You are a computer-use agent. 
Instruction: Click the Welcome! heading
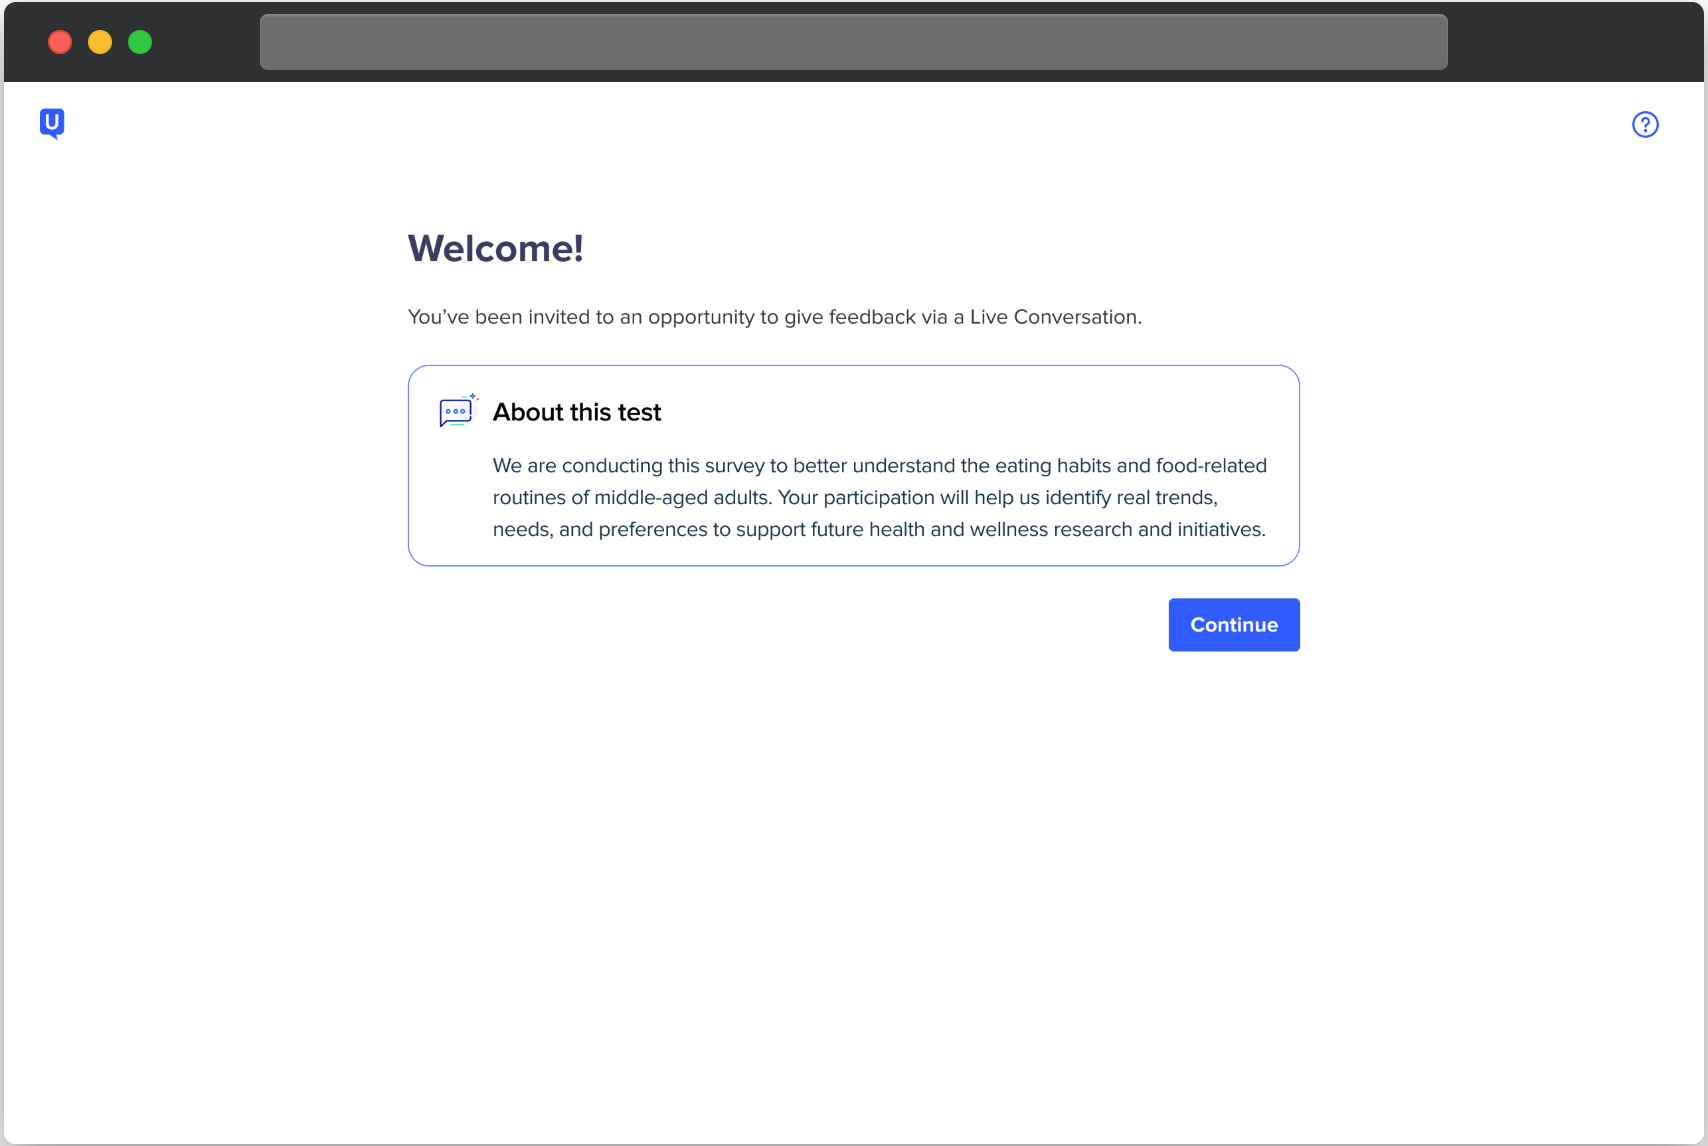(x=495, y=248)
